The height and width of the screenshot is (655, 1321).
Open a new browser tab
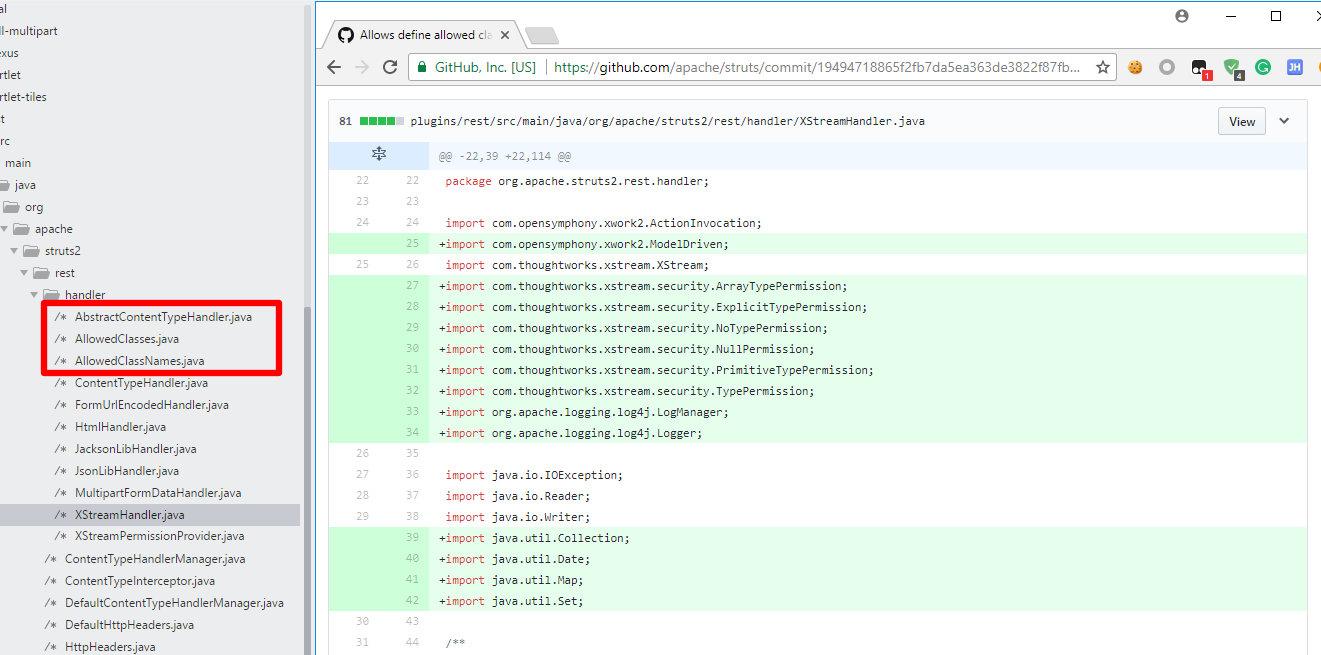click(541, 36)
